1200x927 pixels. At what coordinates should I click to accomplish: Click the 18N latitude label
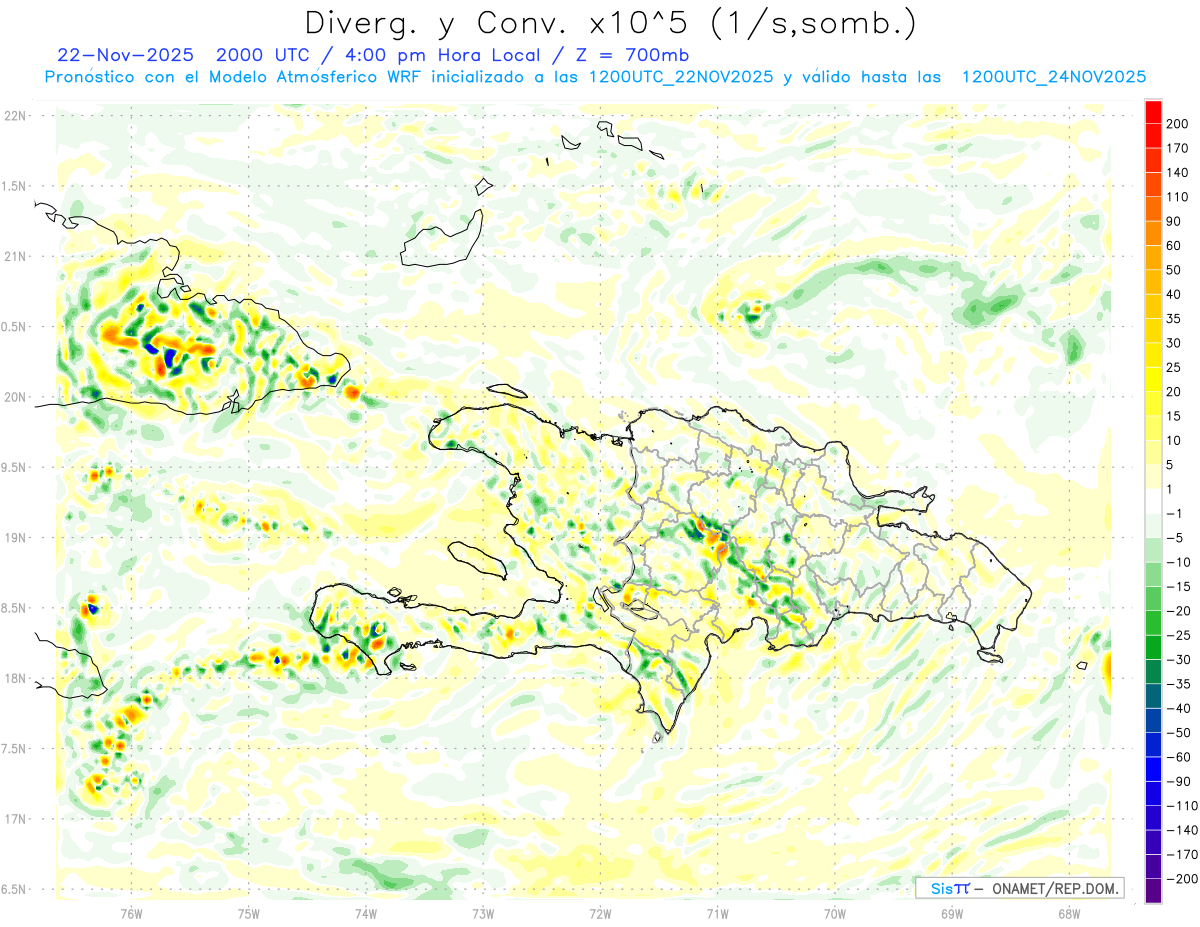coord(15,678)
